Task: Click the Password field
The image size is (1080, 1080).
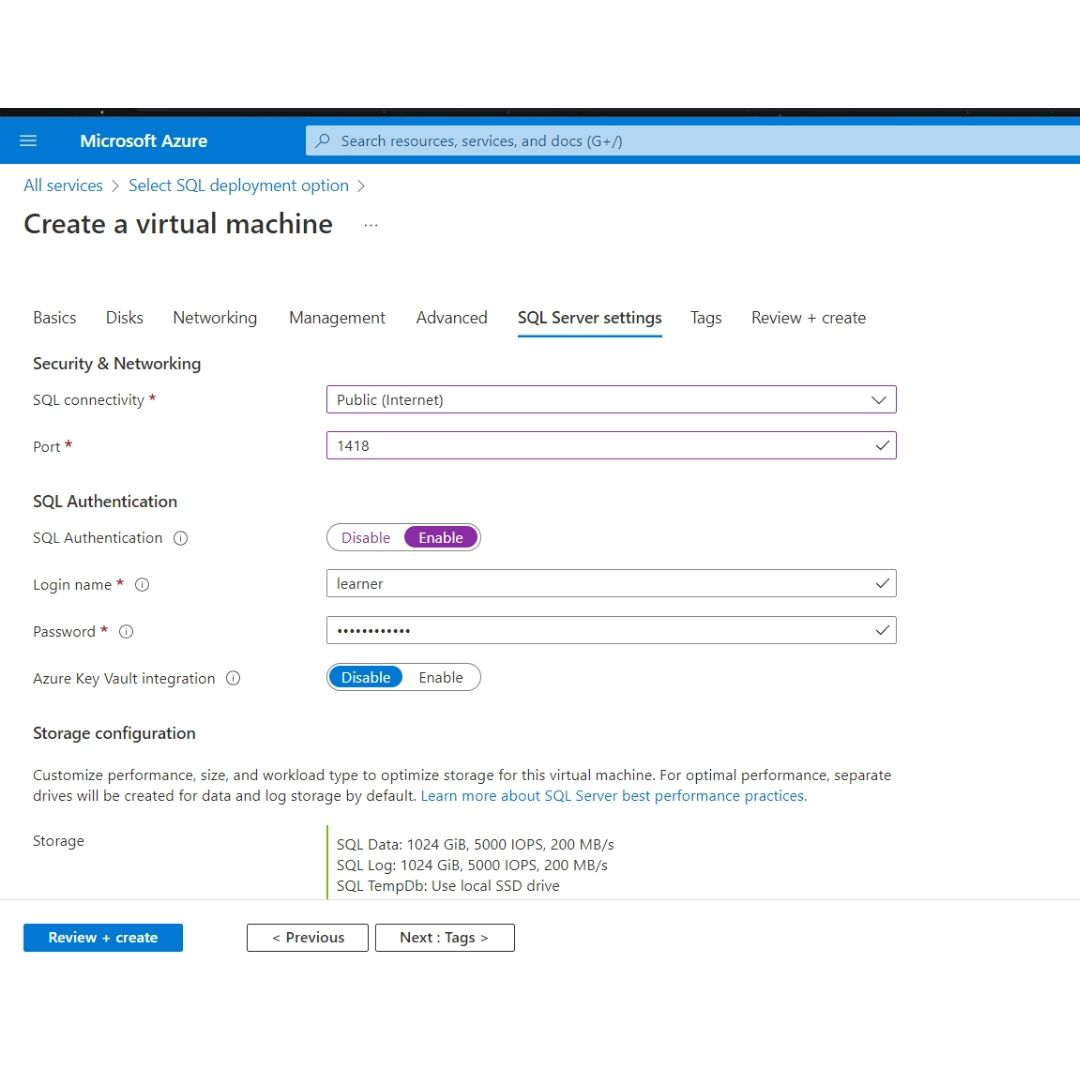Action: 612,630
